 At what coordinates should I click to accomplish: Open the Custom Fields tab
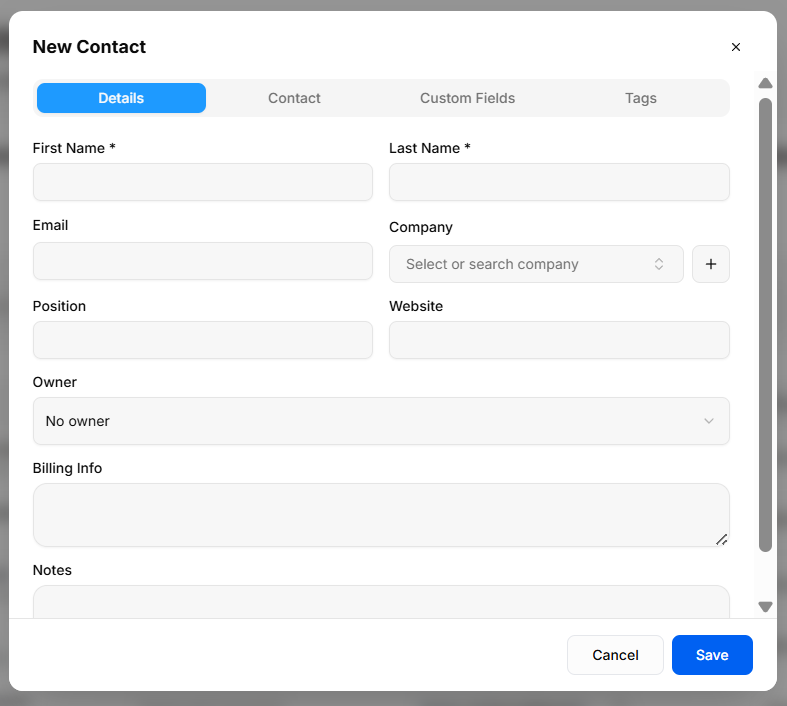click(467, 98)
